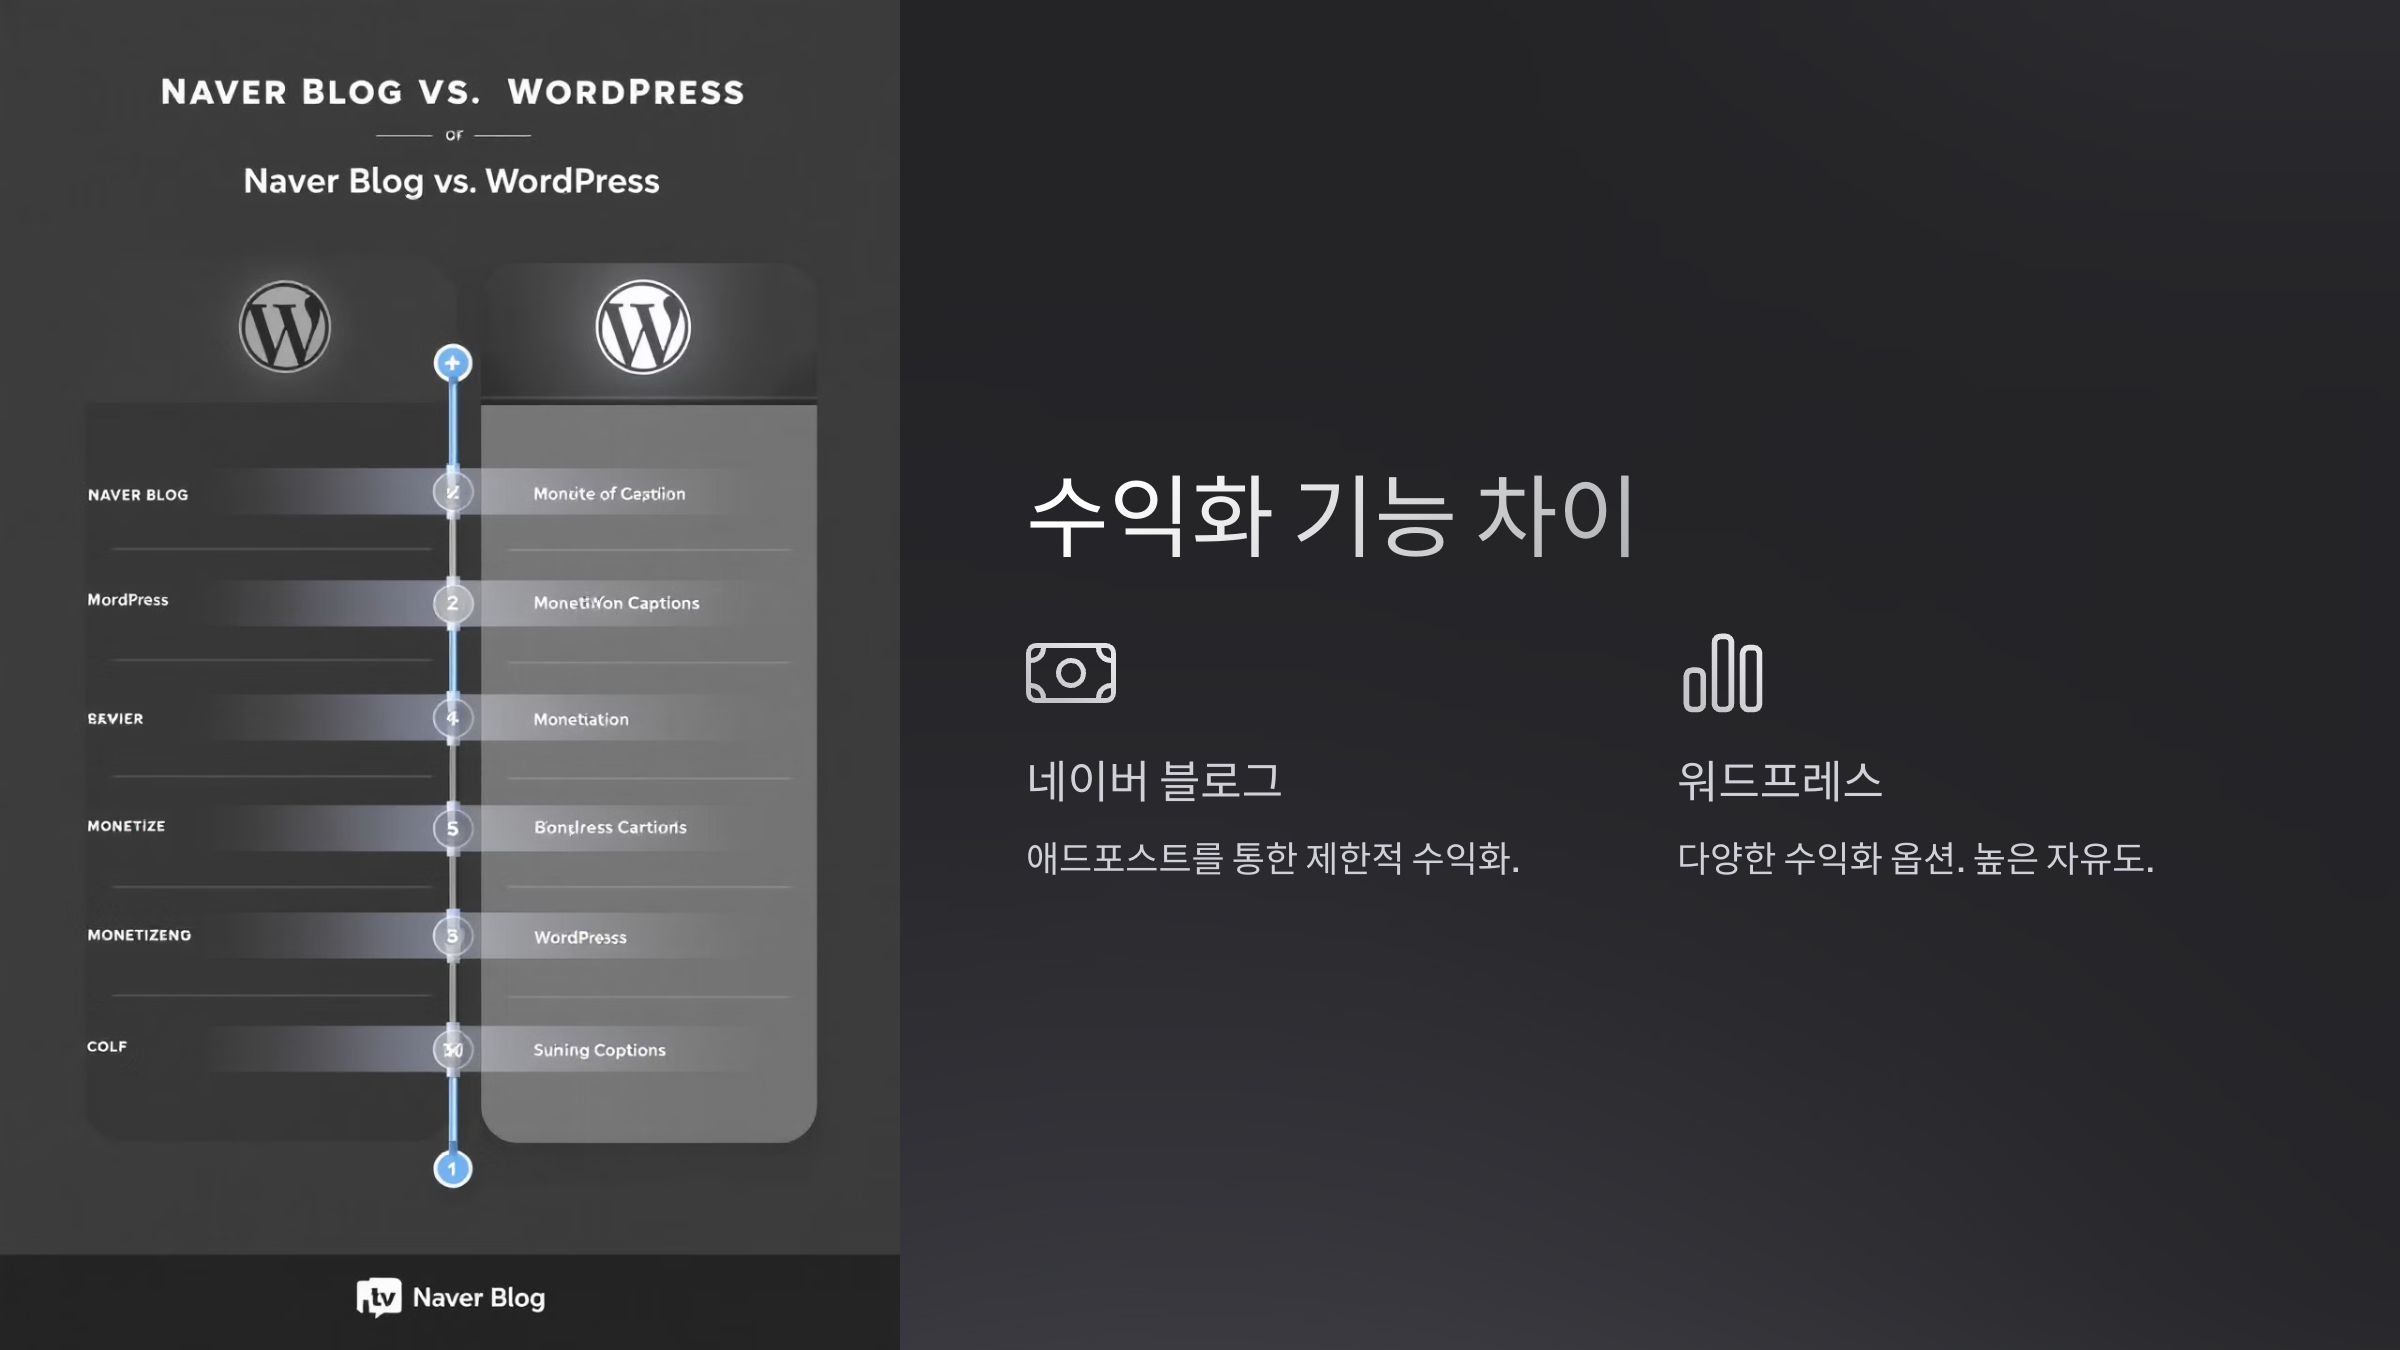This screenshot has height=1350, width=2400.
Task: Click the timeline node beside Monoite of Caption
Action: pos(453,492)
